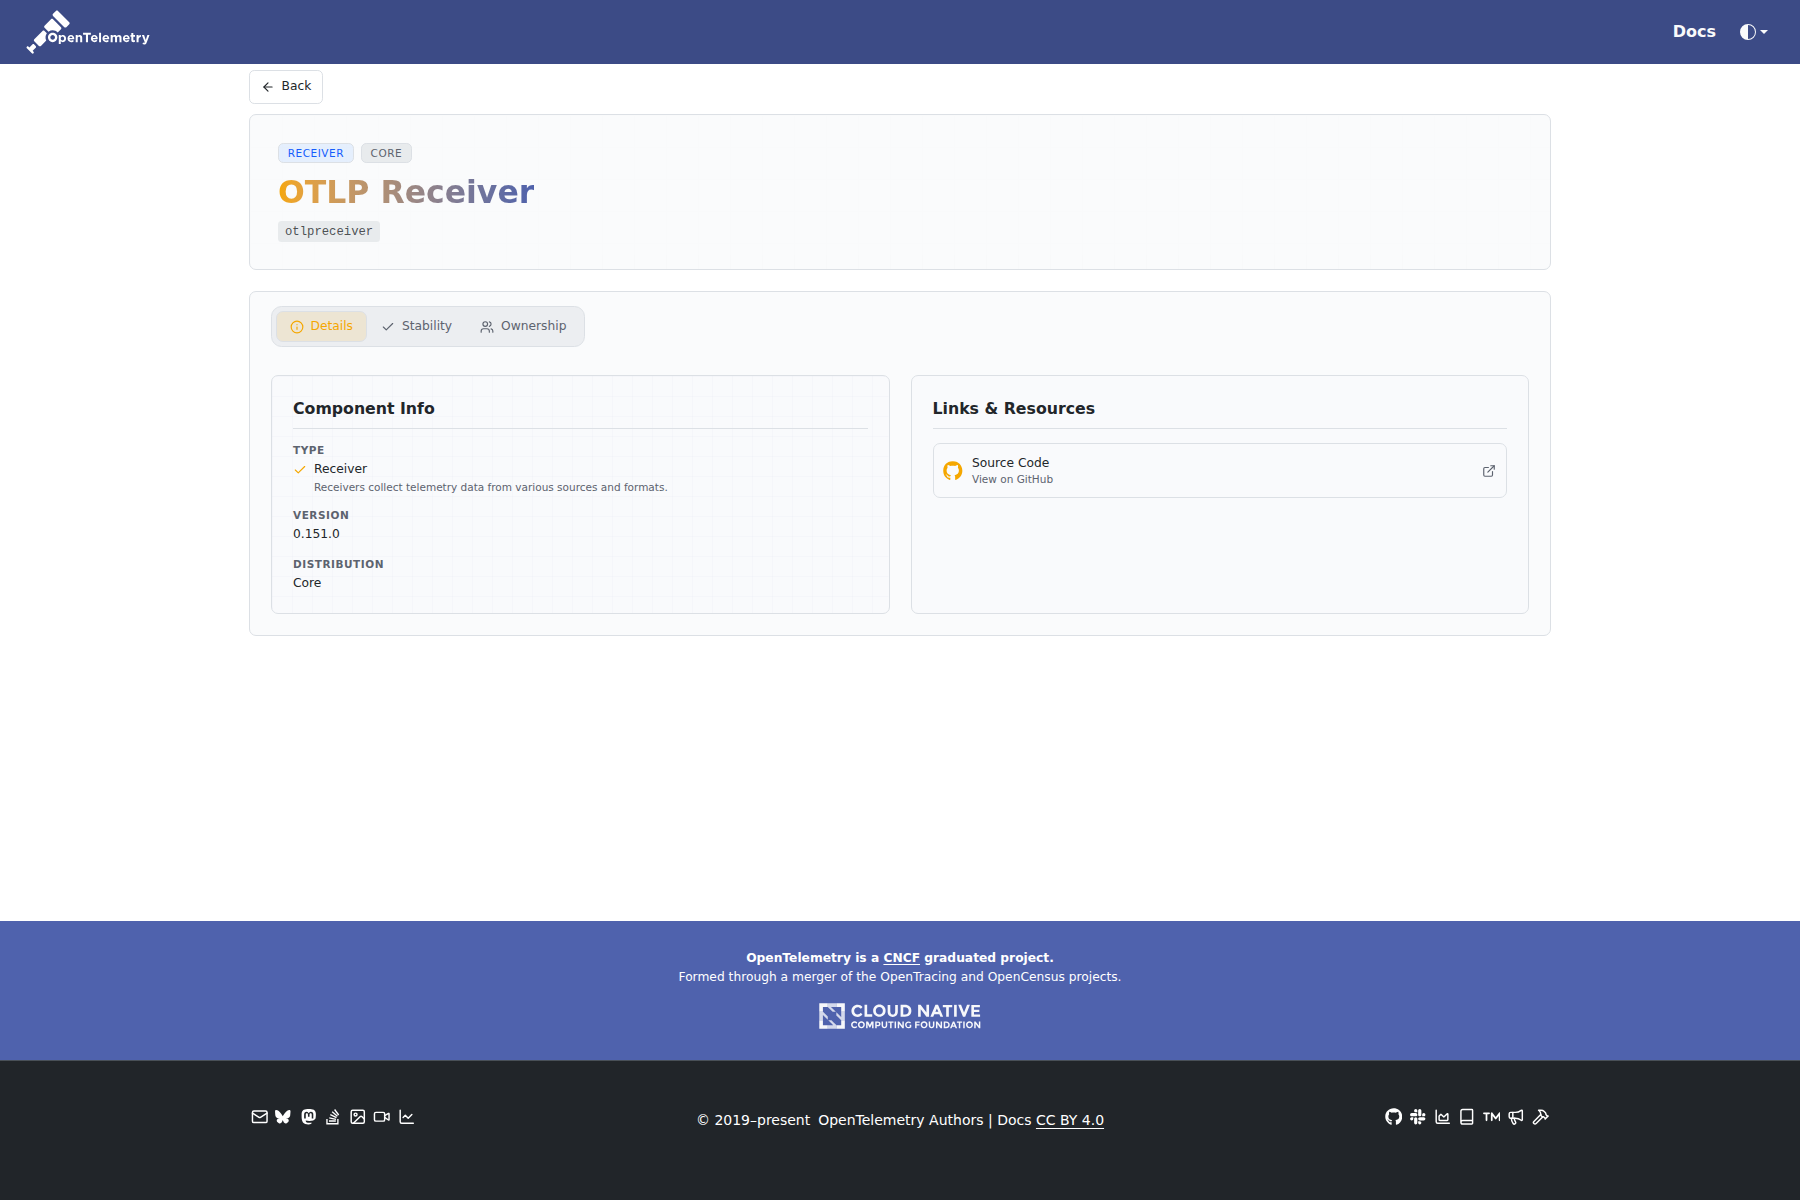Click the external link icon on Source Code

pos(1489,471)
